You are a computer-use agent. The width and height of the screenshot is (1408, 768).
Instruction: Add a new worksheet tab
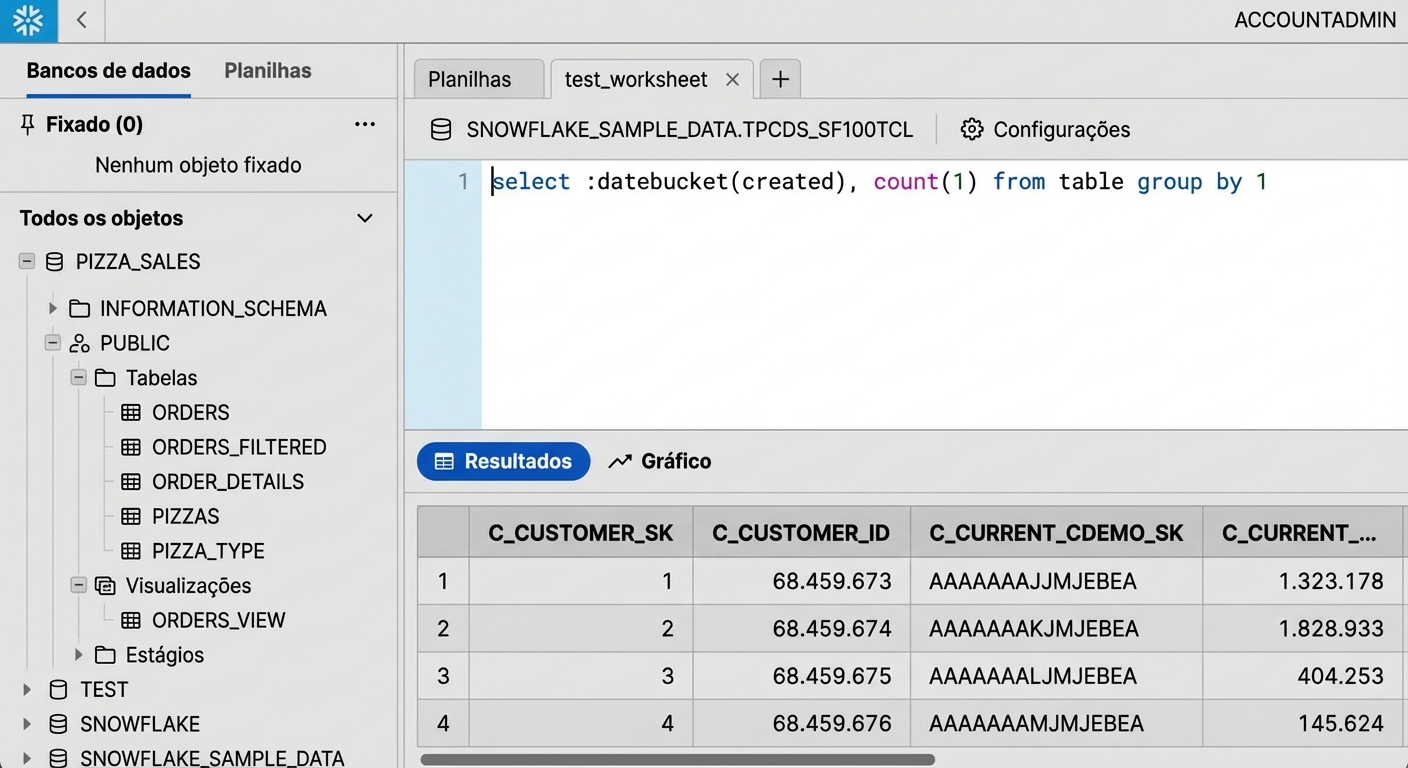pyautogui.click(x=780, y=79)
